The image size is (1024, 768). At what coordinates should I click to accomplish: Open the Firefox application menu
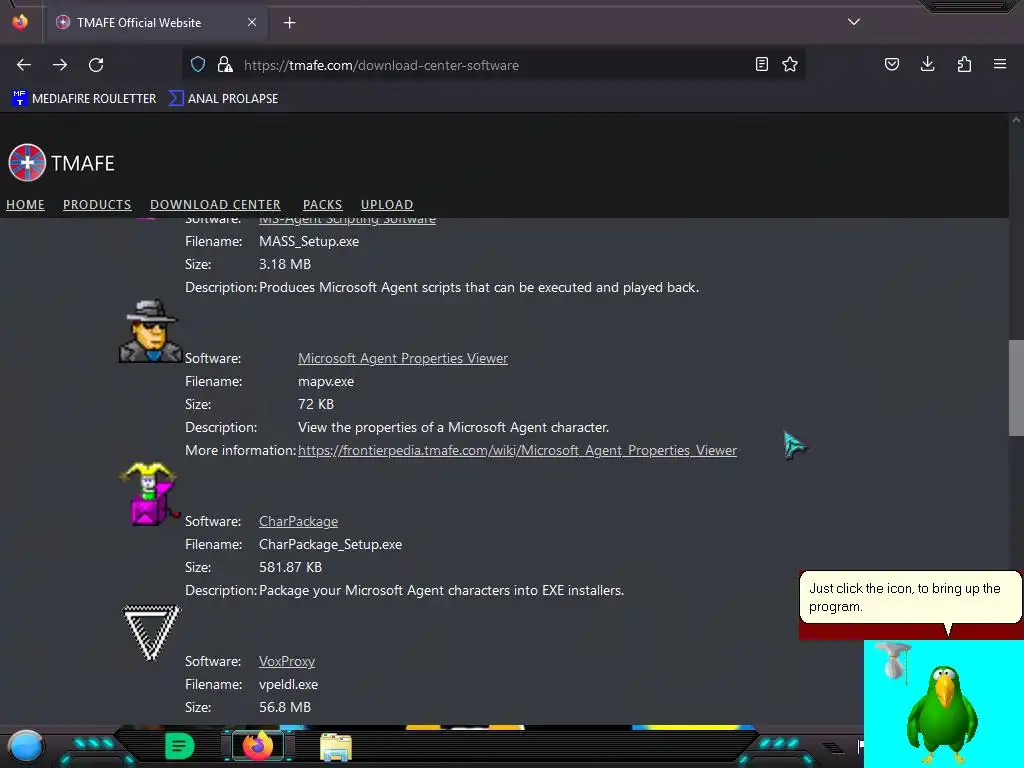pyautogui.click(x=1000, y=64)
